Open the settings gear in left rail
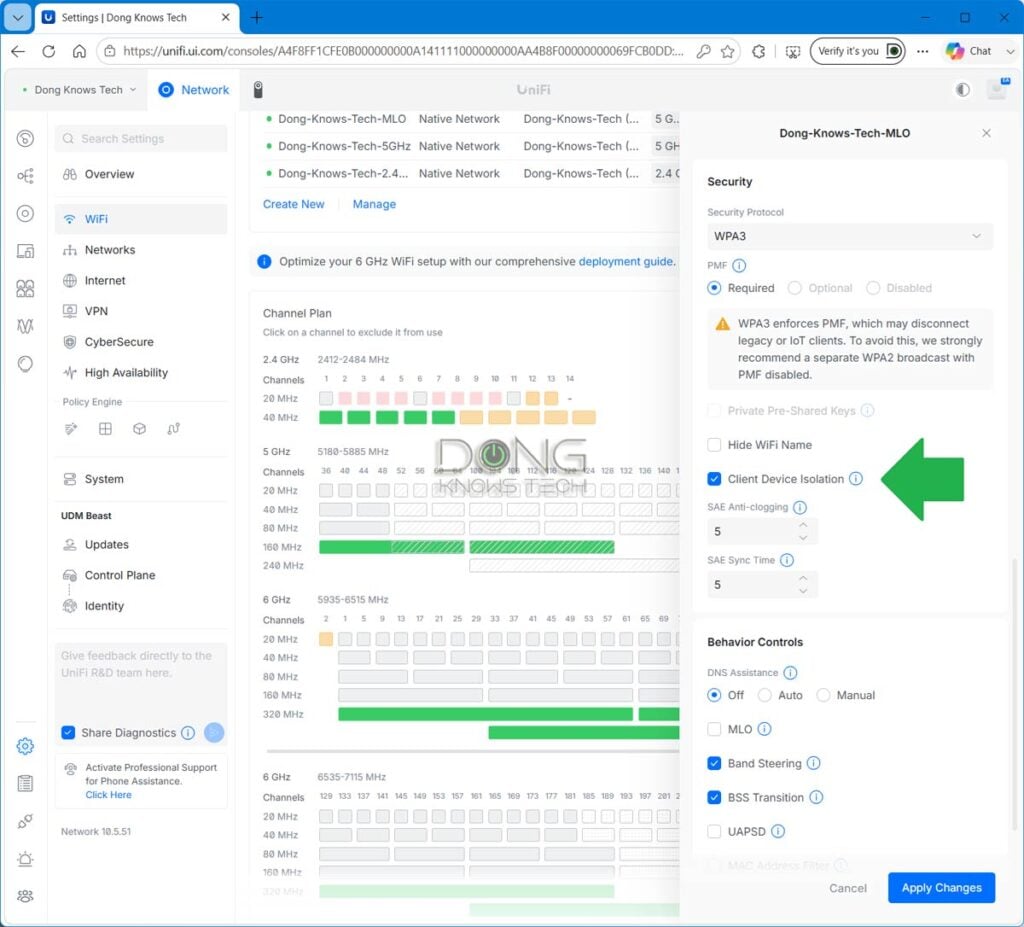Image resolution: width=1024 pixels, height=927 pixels. point(25,746)
